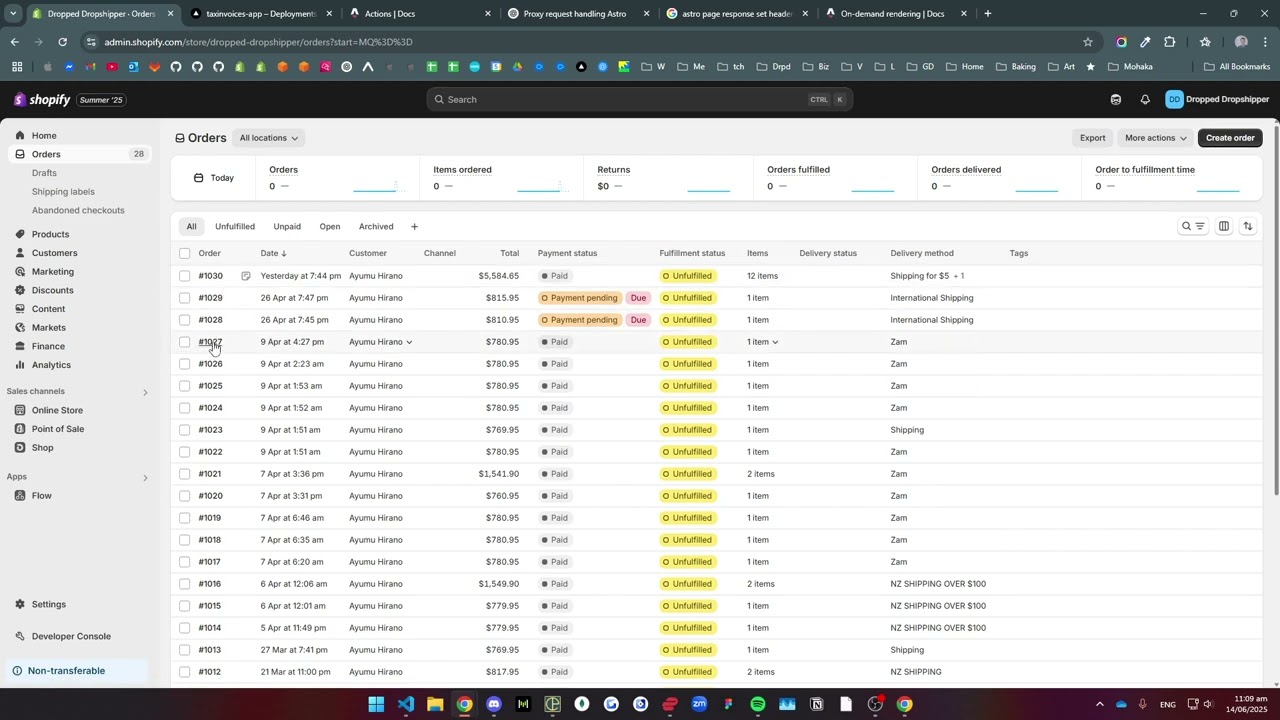This screenshot has width=1280, height=720.
Task: Click the Create order button
Action: click(x=1230, y=138)
